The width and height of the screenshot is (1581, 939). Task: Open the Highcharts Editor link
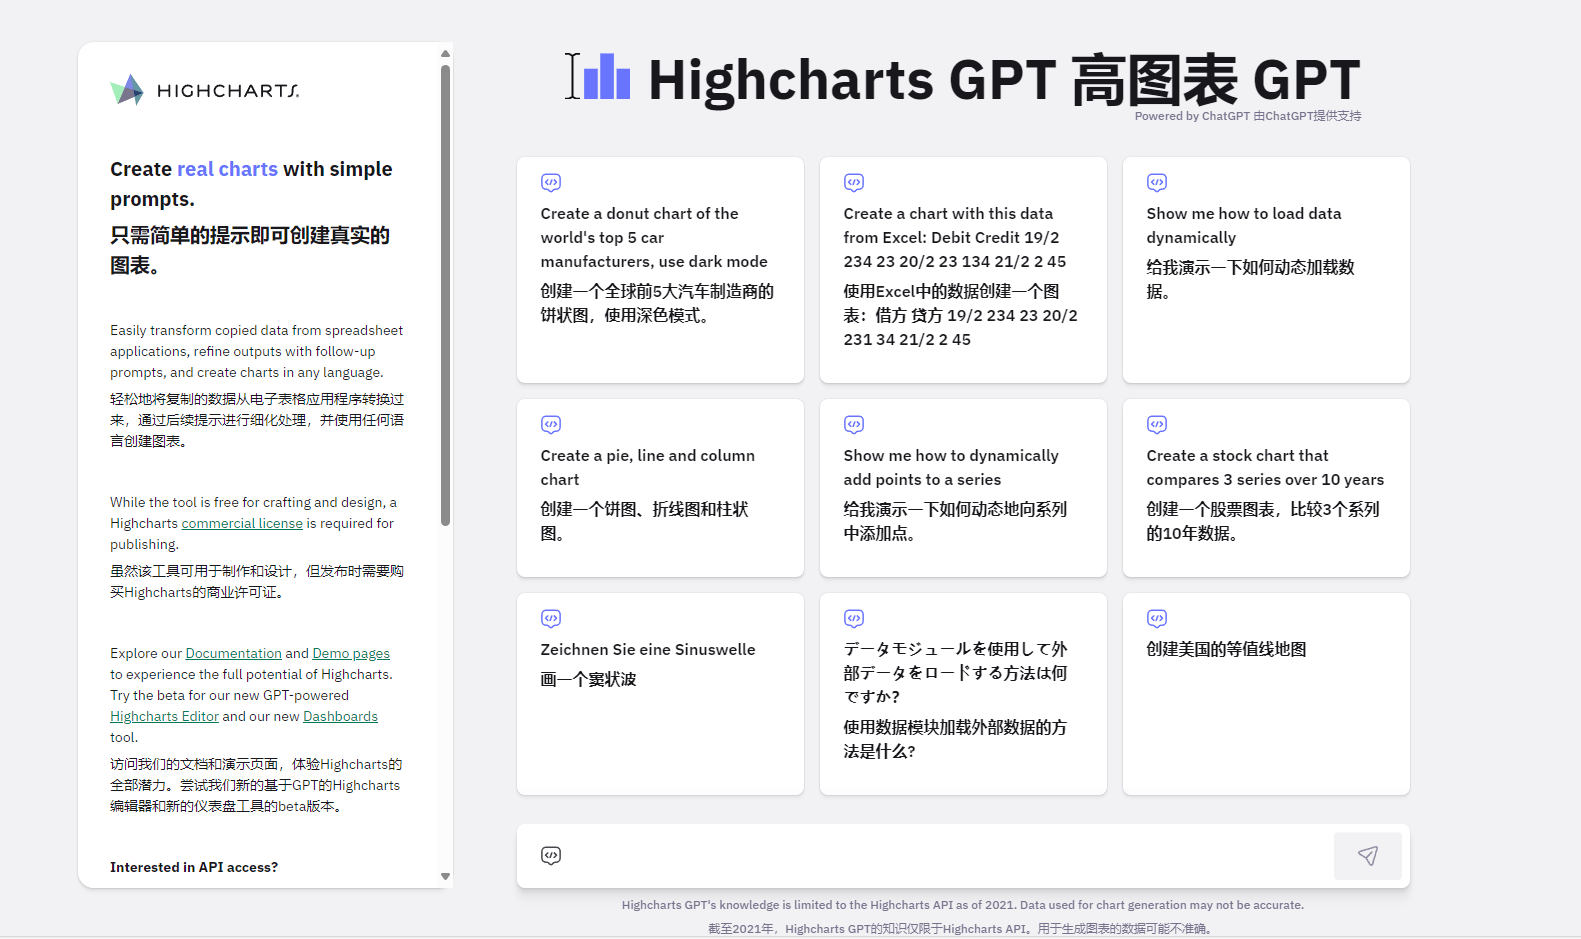164,716
